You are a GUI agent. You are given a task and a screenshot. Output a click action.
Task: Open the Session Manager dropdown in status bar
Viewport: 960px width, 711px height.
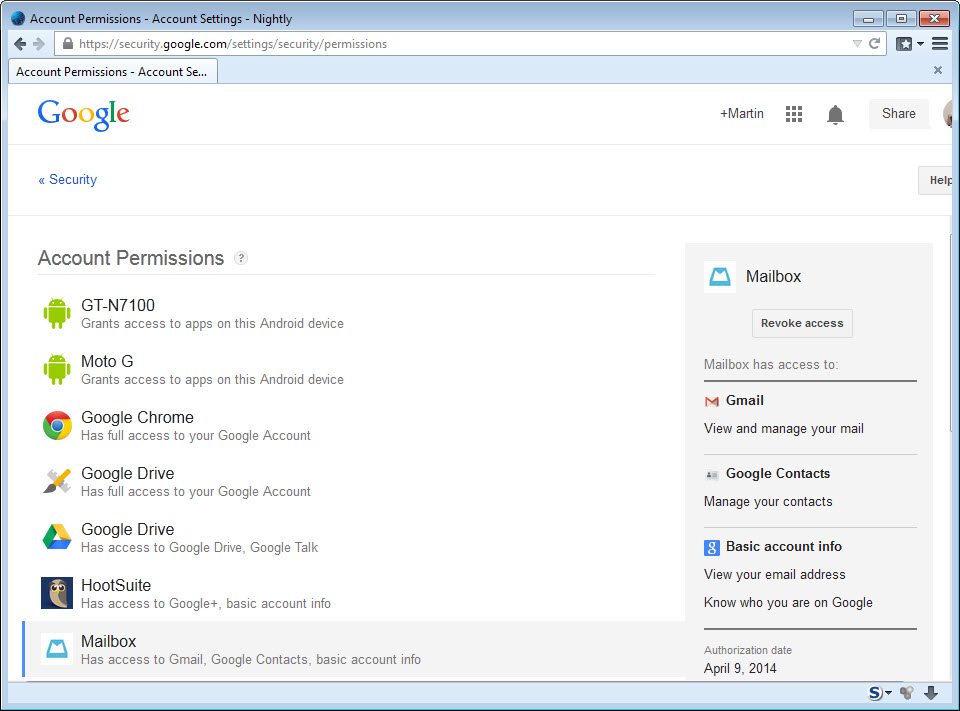coord(878,692)
